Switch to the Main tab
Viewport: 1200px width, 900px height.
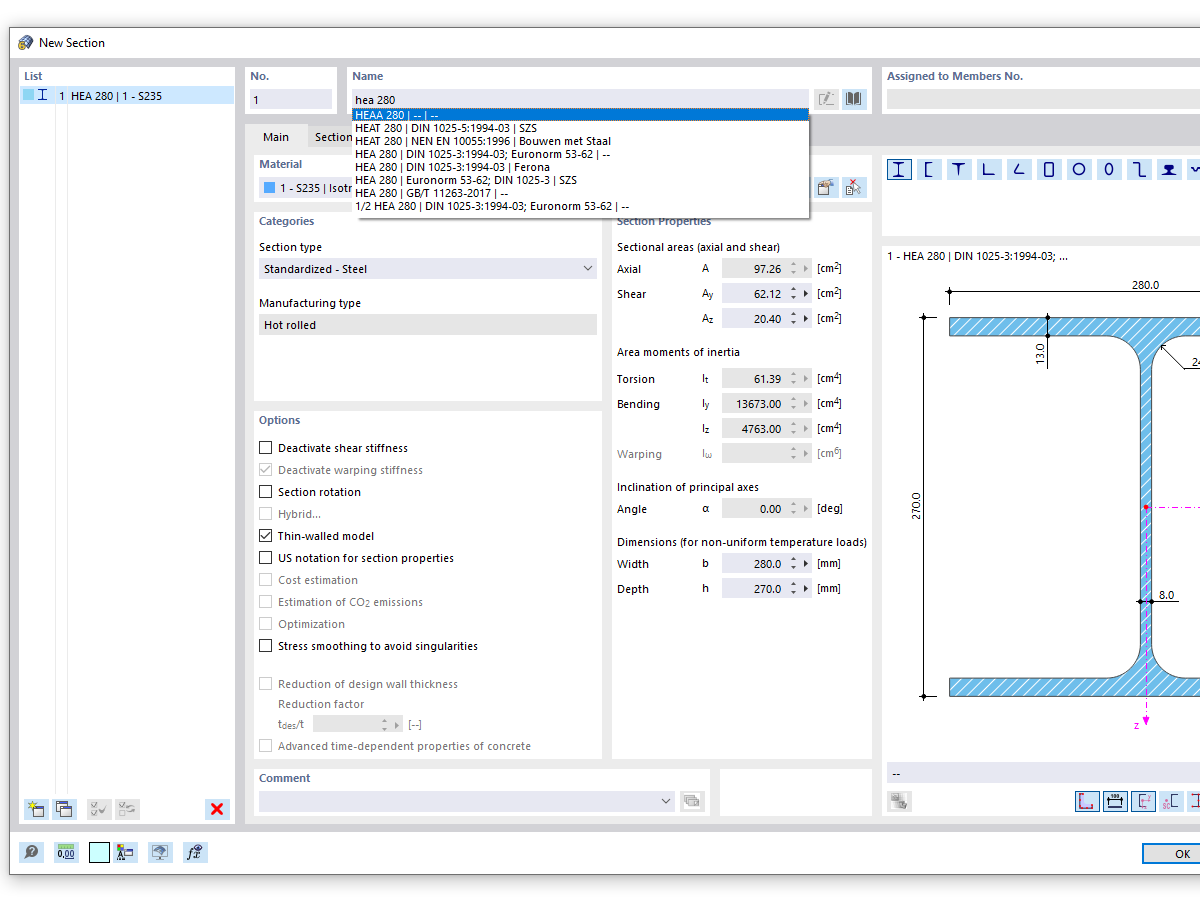(276, 138)
